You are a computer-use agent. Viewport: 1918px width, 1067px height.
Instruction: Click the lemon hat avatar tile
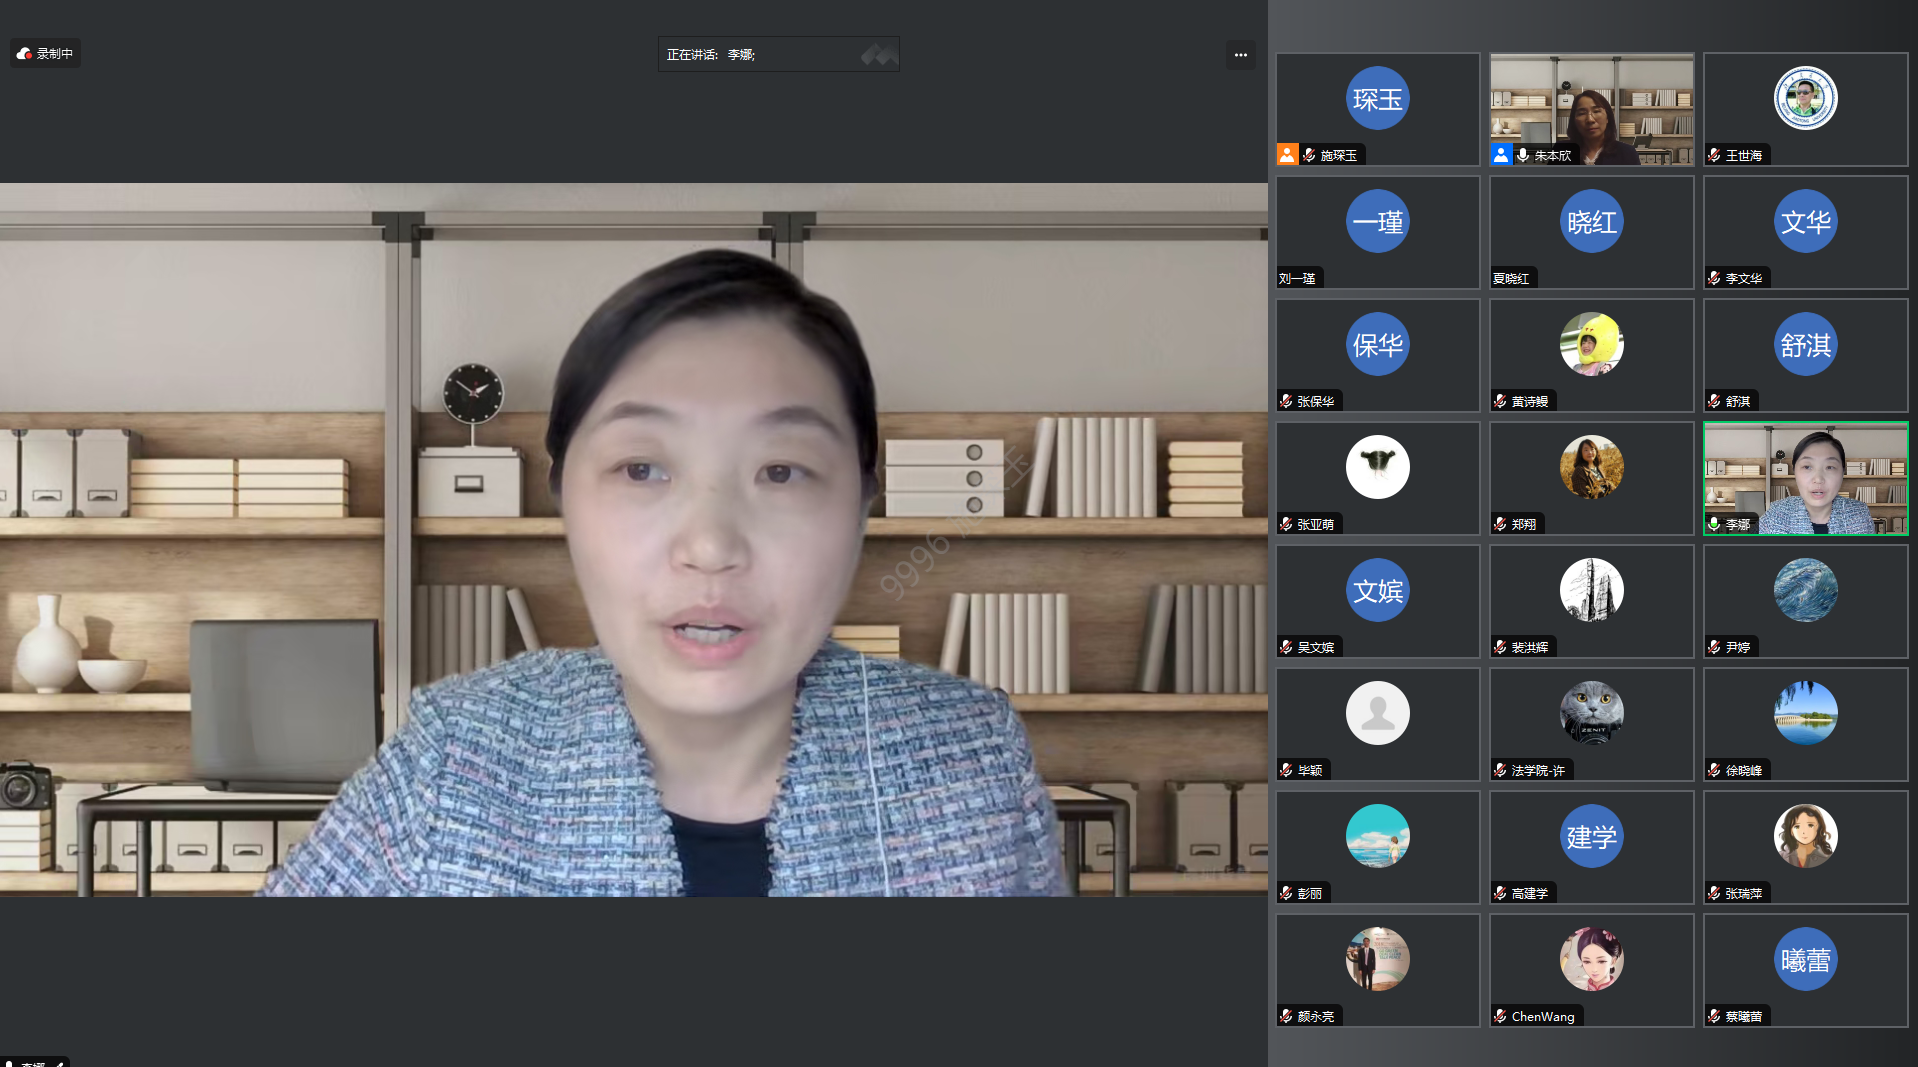pyautogui.click(x=1591, y=344)
